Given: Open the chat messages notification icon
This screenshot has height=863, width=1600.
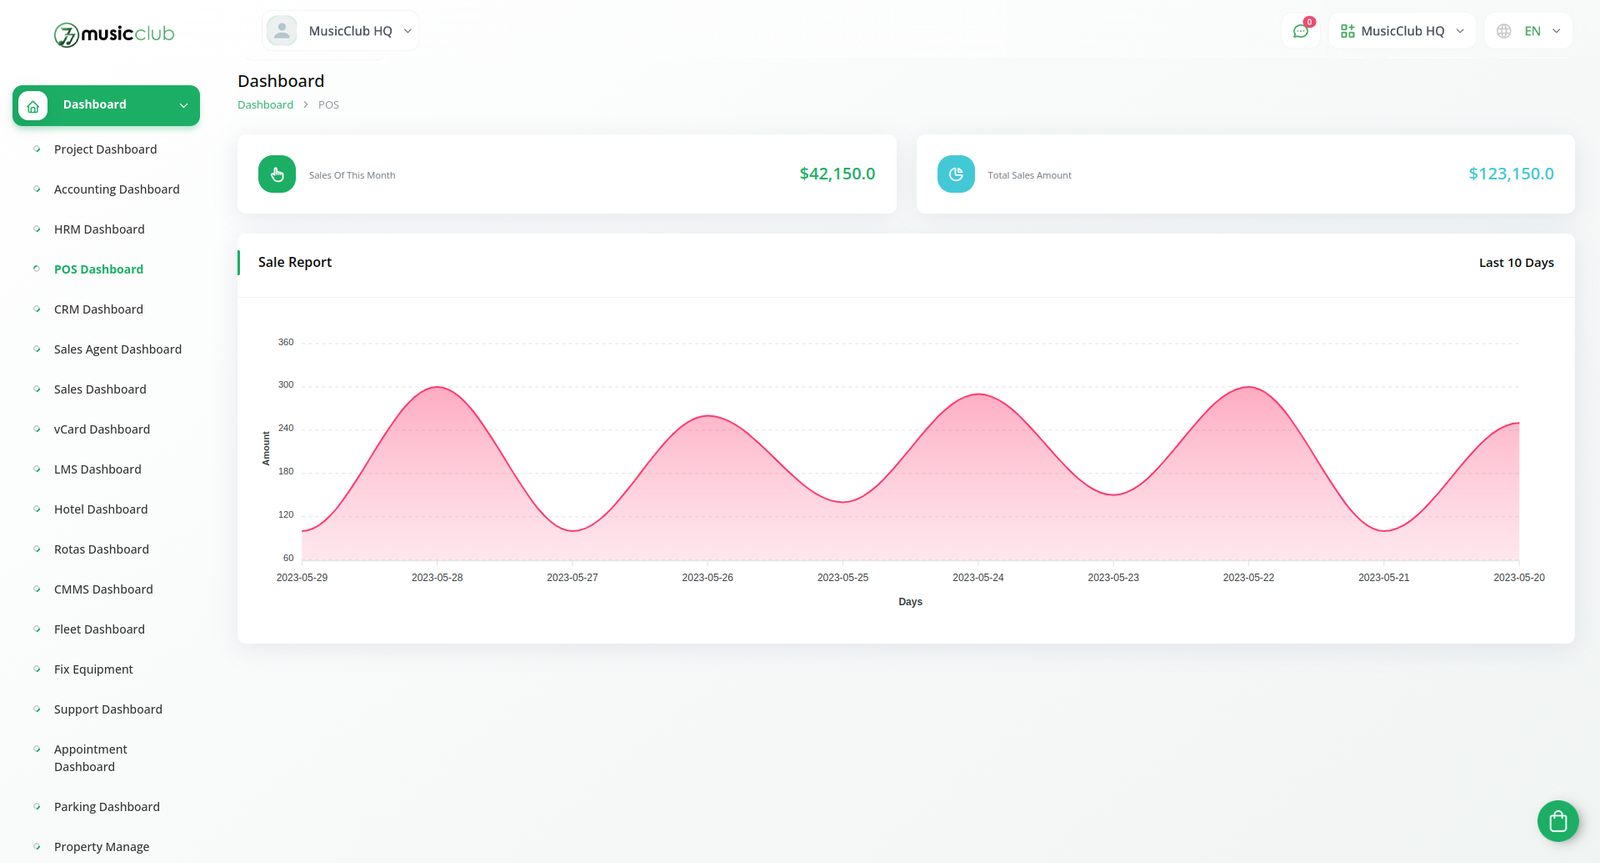Looking at the screenshot, I should click(x=1300, y=31).
